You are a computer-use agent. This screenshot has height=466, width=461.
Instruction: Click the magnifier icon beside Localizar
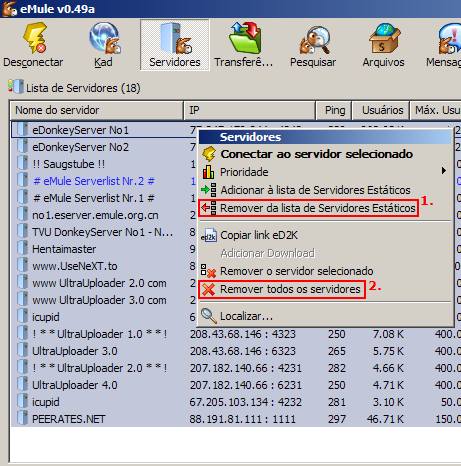coord(209,316)
